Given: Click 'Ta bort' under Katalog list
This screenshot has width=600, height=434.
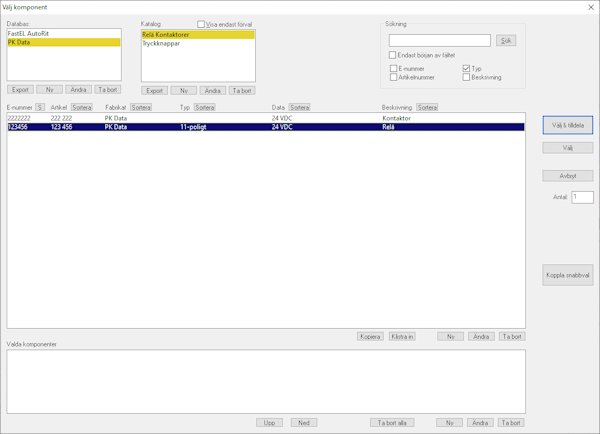Looking at the screenshot, I should 242,91.
